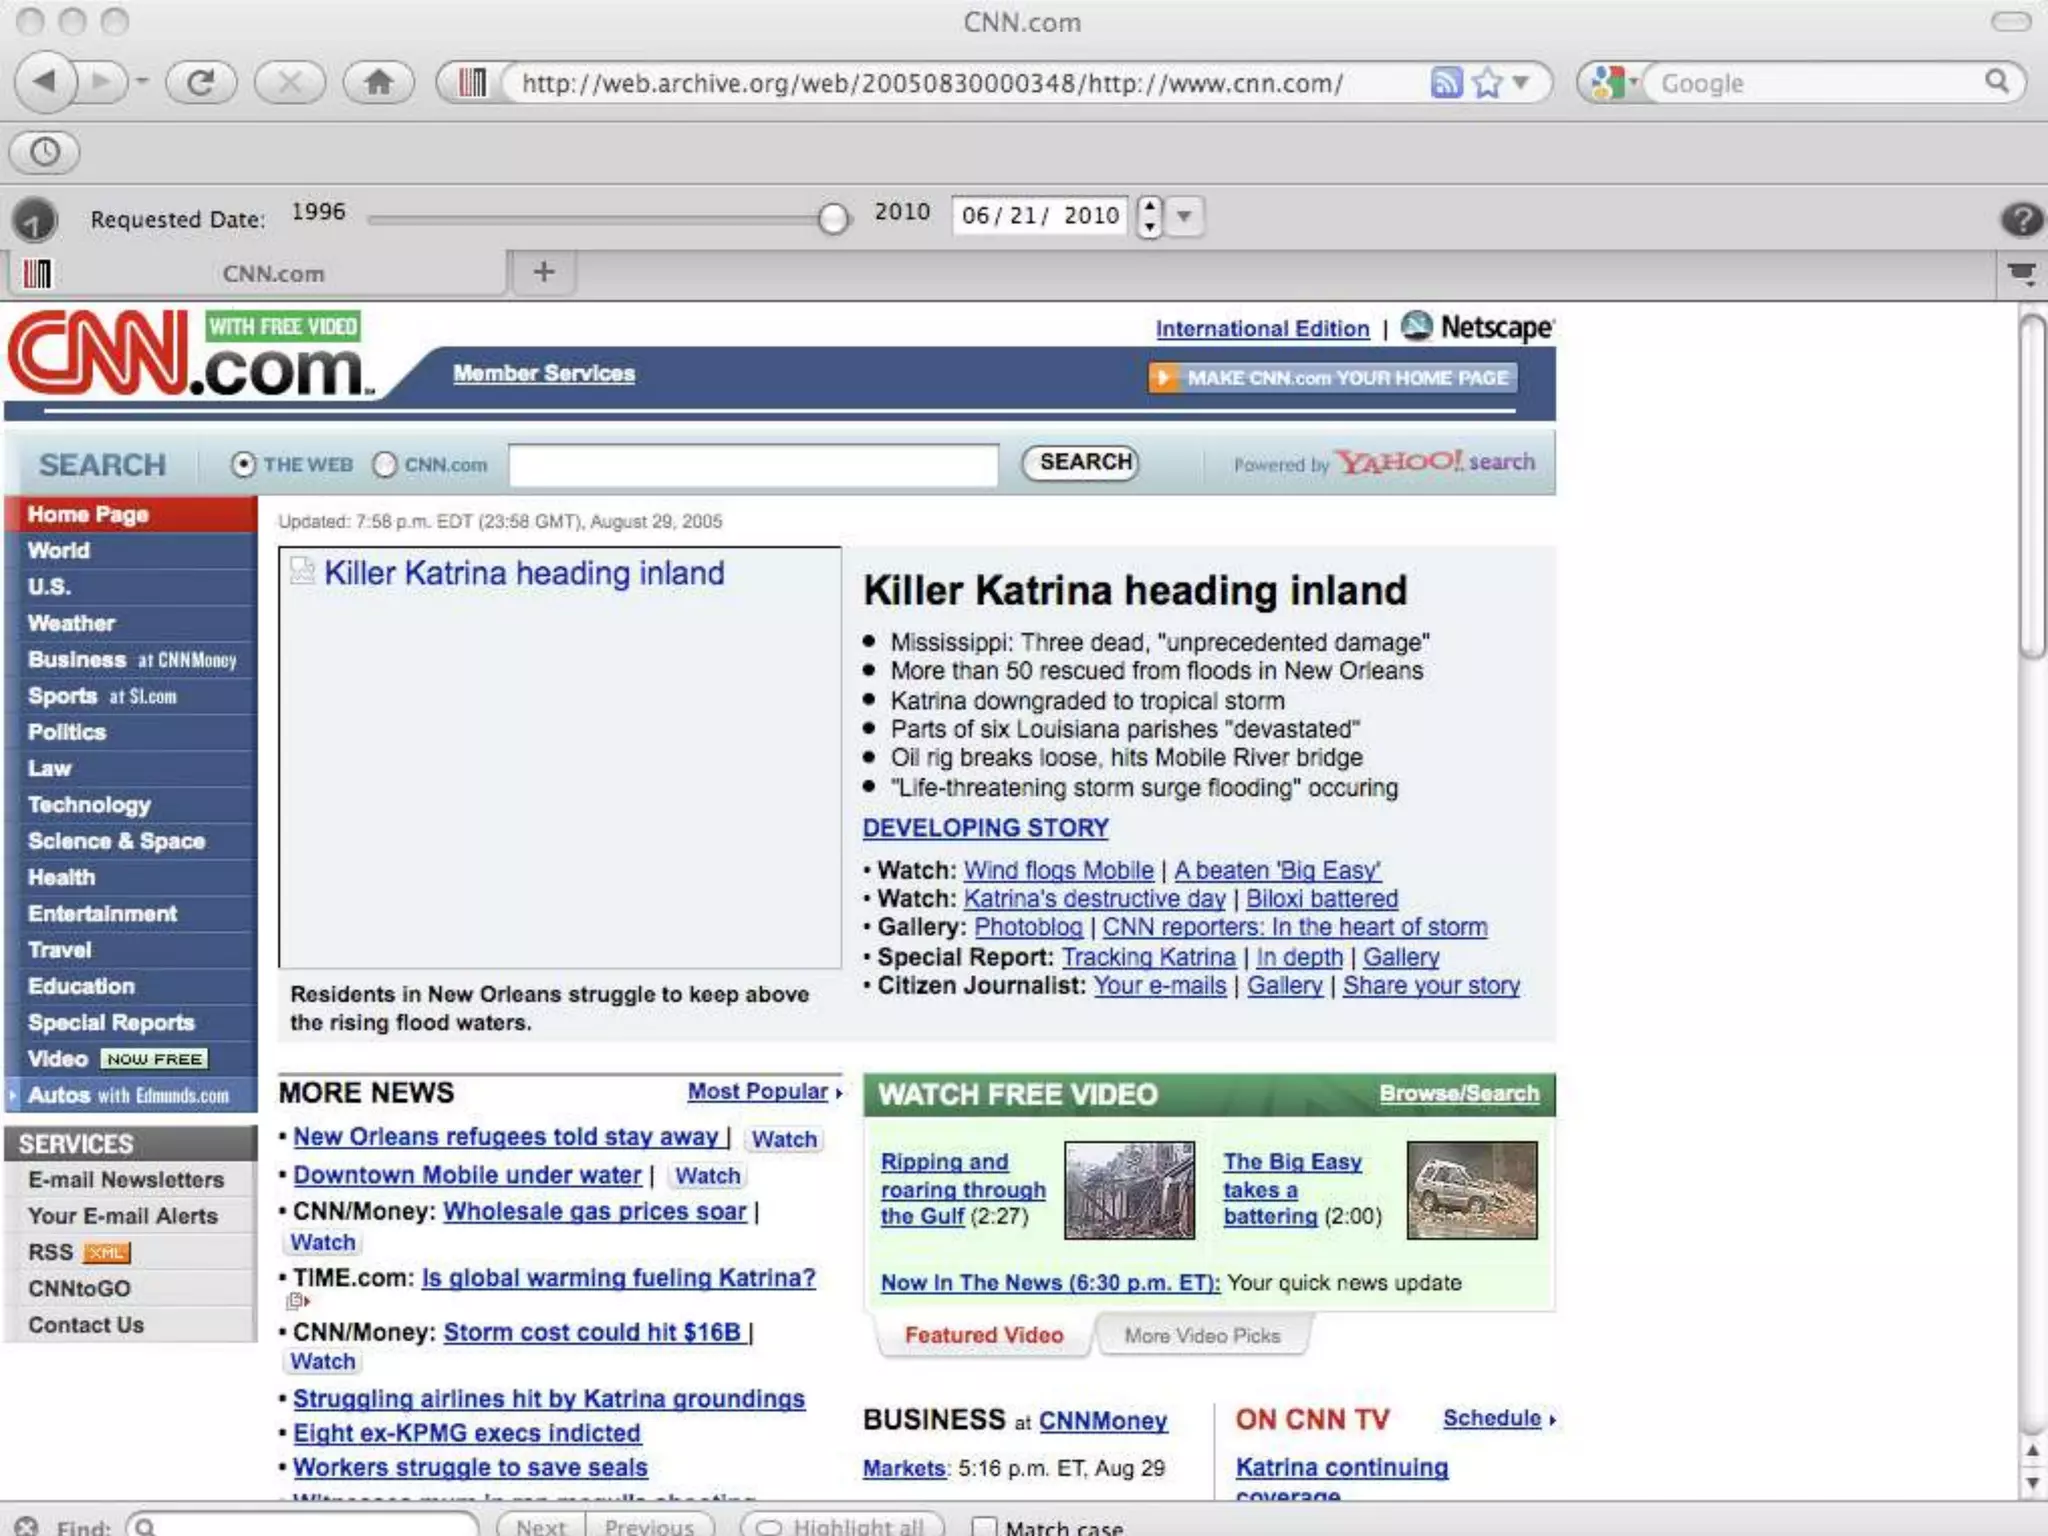Click the yellow-labeled SEARCH button
This screenshot has width=2048, height=1536.
[x=1081, y=462]
